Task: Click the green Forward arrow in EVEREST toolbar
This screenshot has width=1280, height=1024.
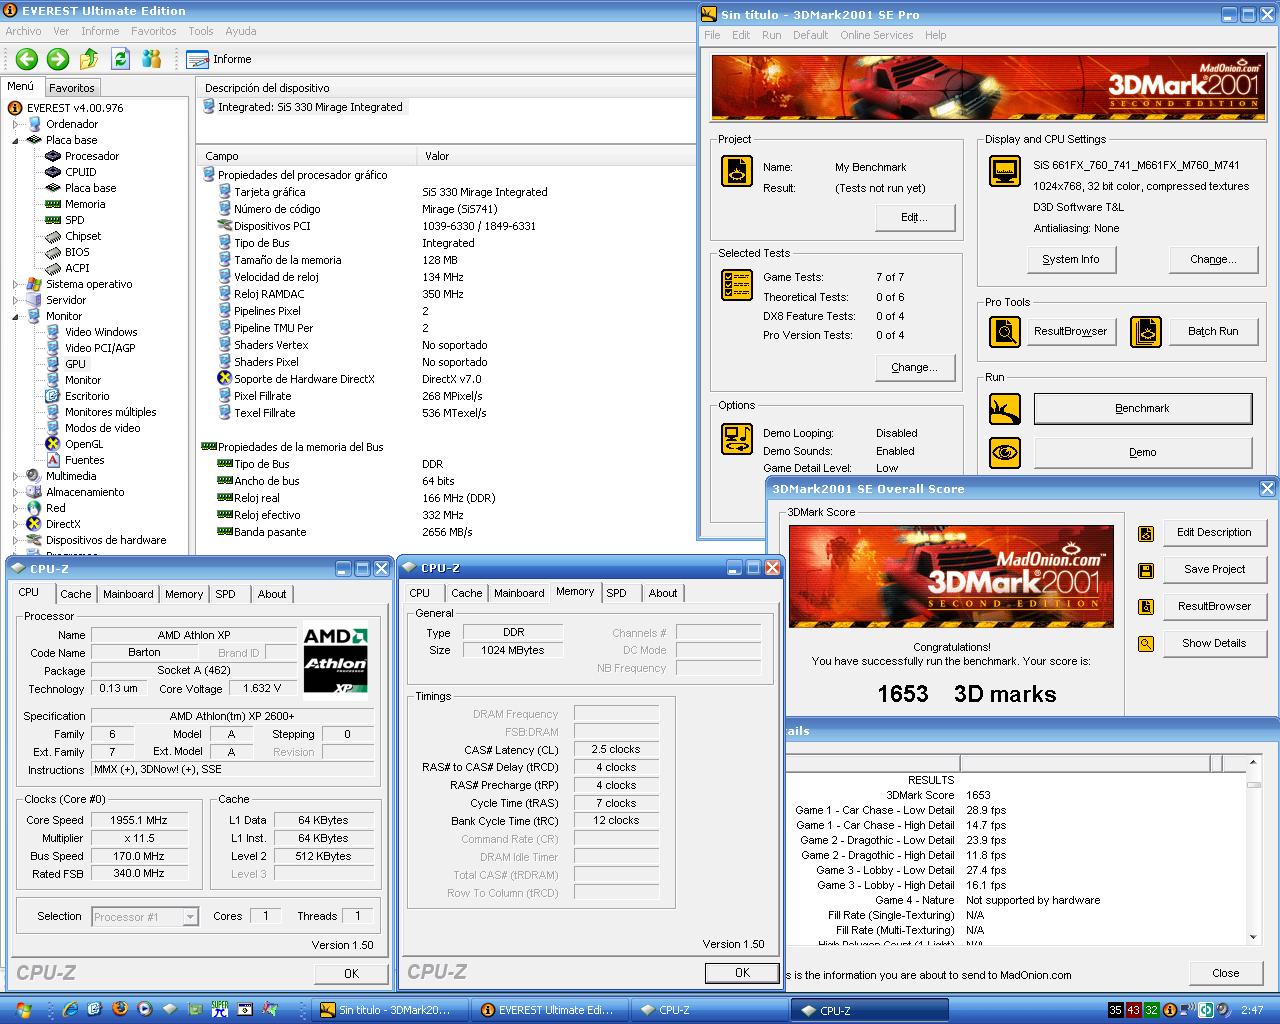Action: [x=58, y=59]
